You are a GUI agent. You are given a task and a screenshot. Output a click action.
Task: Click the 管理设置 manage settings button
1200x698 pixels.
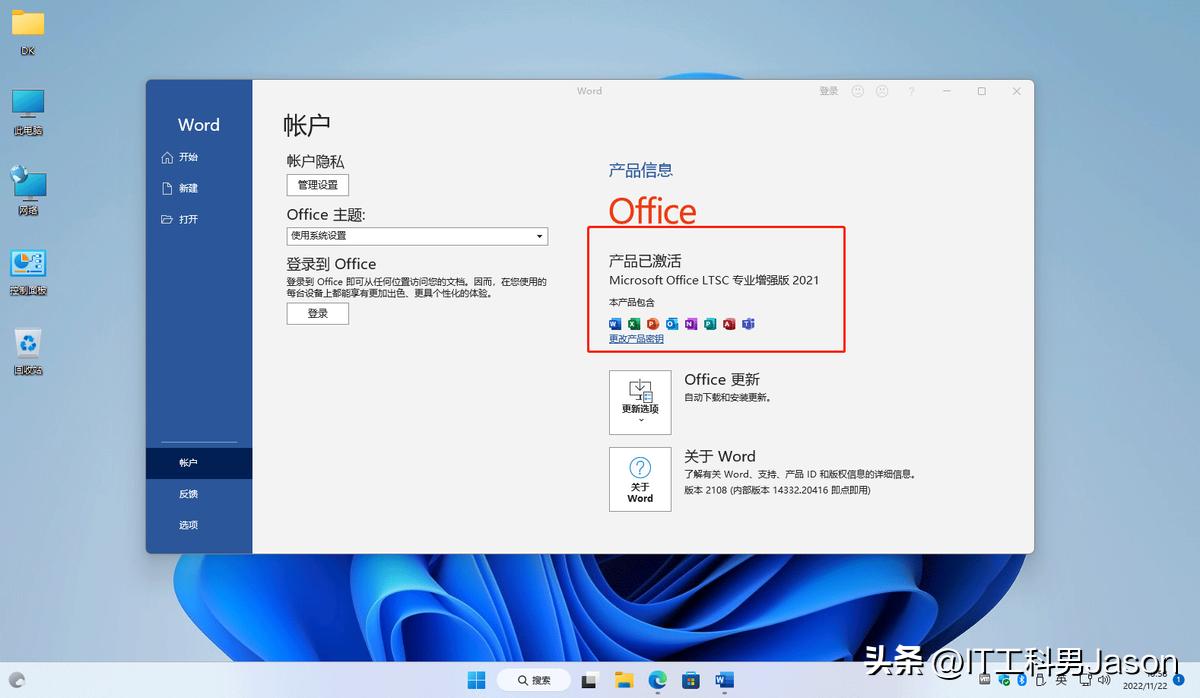[x=318, y=185]
